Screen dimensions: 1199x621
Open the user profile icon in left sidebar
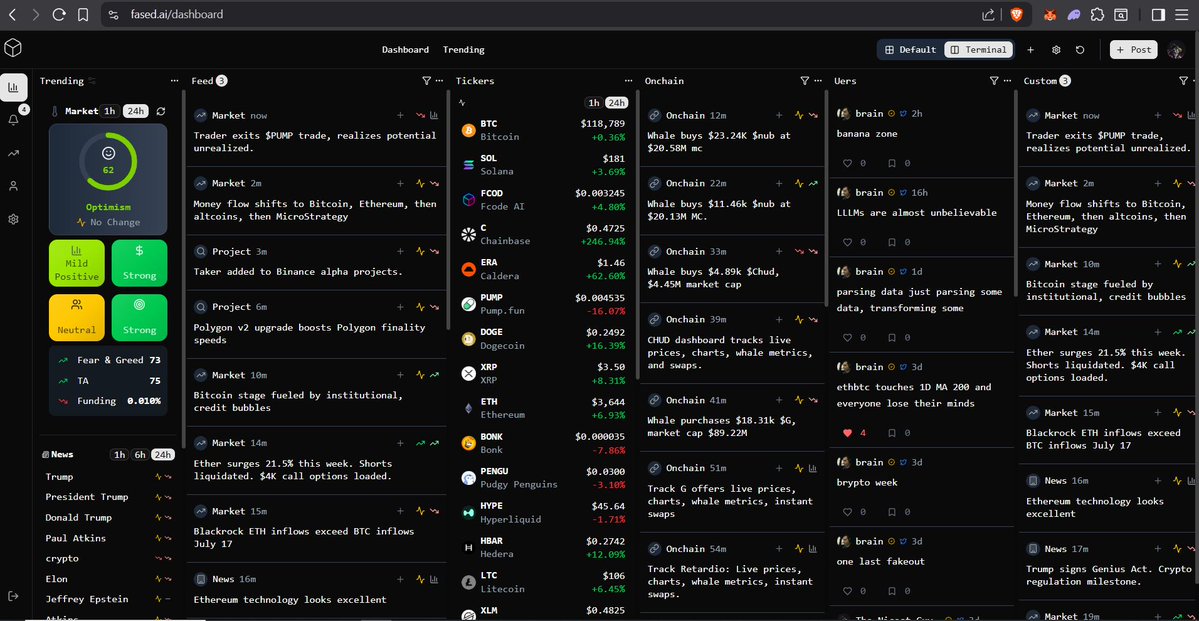13,186
